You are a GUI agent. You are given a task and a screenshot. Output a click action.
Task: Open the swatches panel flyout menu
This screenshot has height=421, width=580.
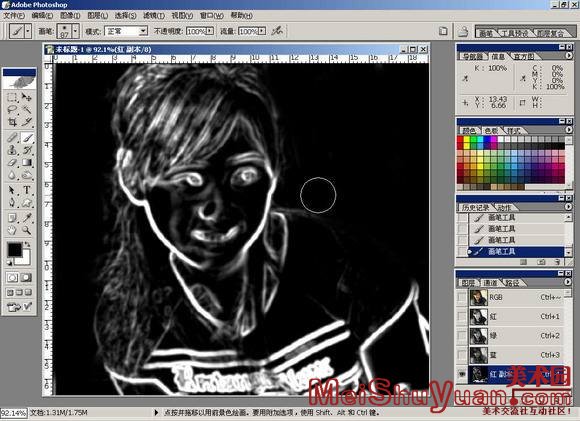569,130
